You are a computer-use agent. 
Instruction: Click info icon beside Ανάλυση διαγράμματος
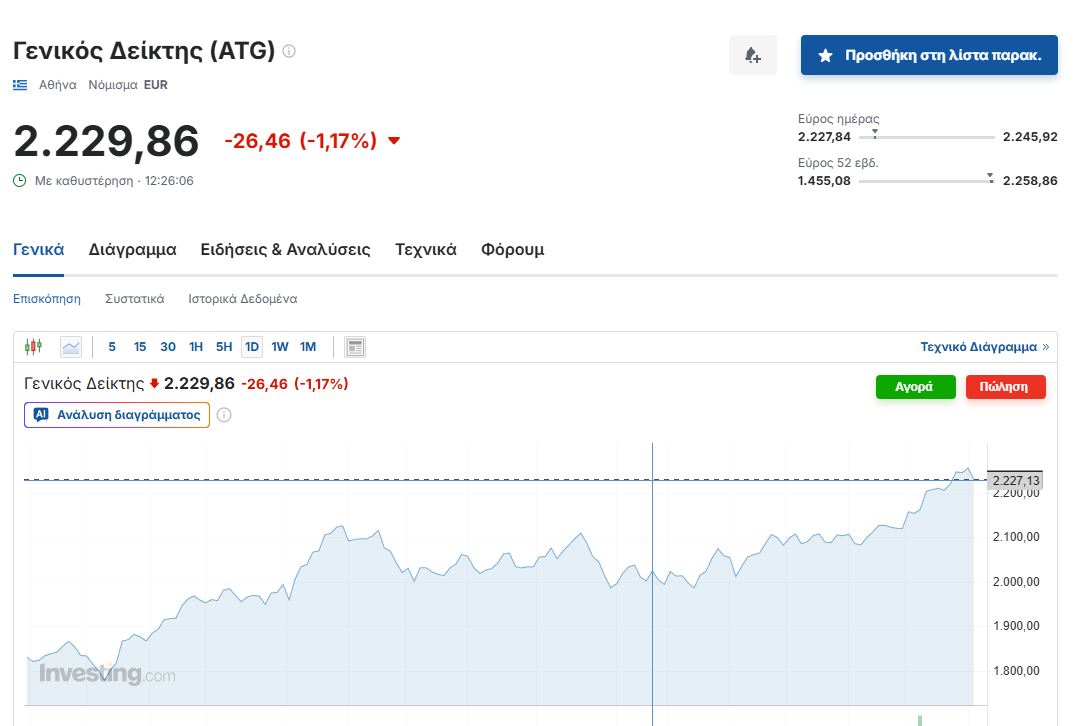224,415
